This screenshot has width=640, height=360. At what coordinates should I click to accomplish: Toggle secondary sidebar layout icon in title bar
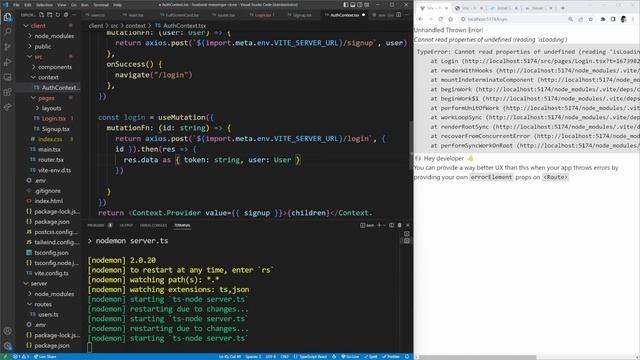[360, 4]
